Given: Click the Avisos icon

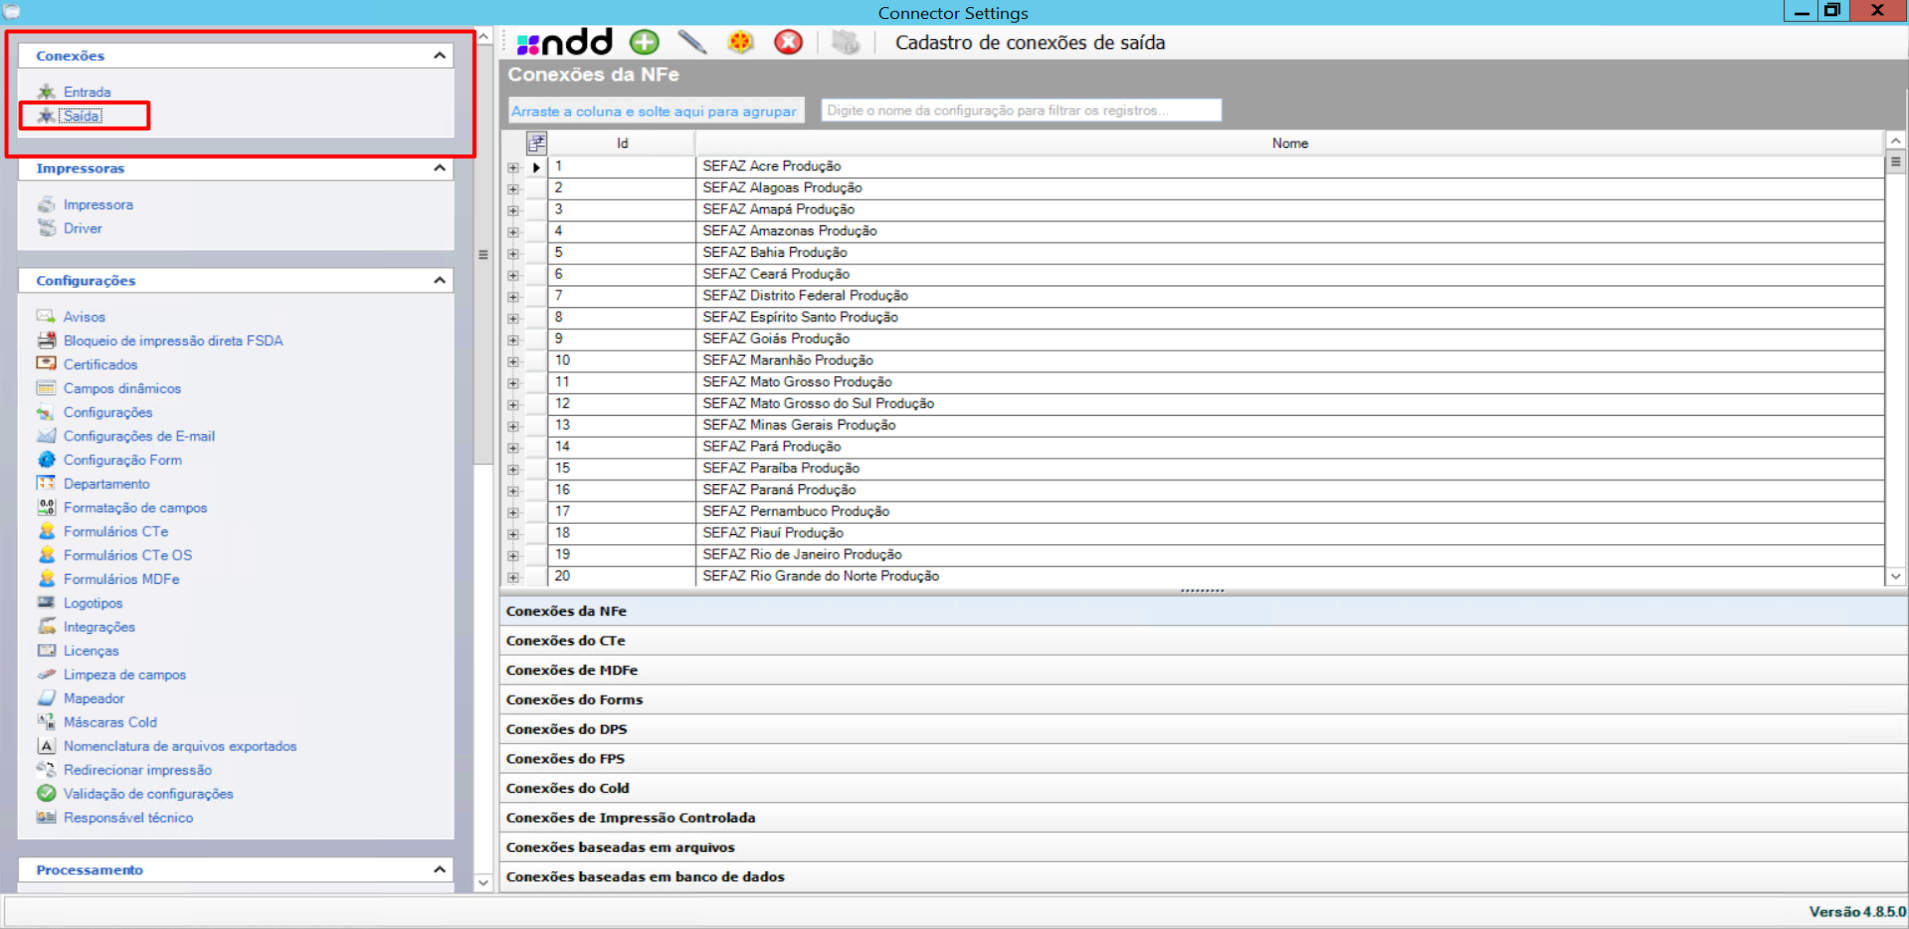Looking at the screenshot, I should (x=46, y=316).
